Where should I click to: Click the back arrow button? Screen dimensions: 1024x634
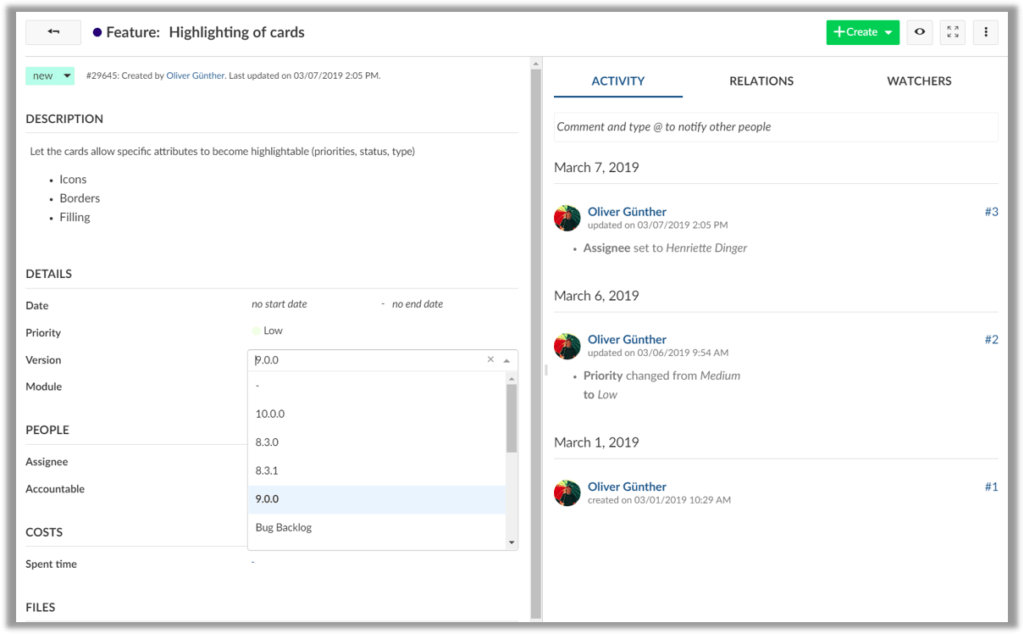coord(53,32)
